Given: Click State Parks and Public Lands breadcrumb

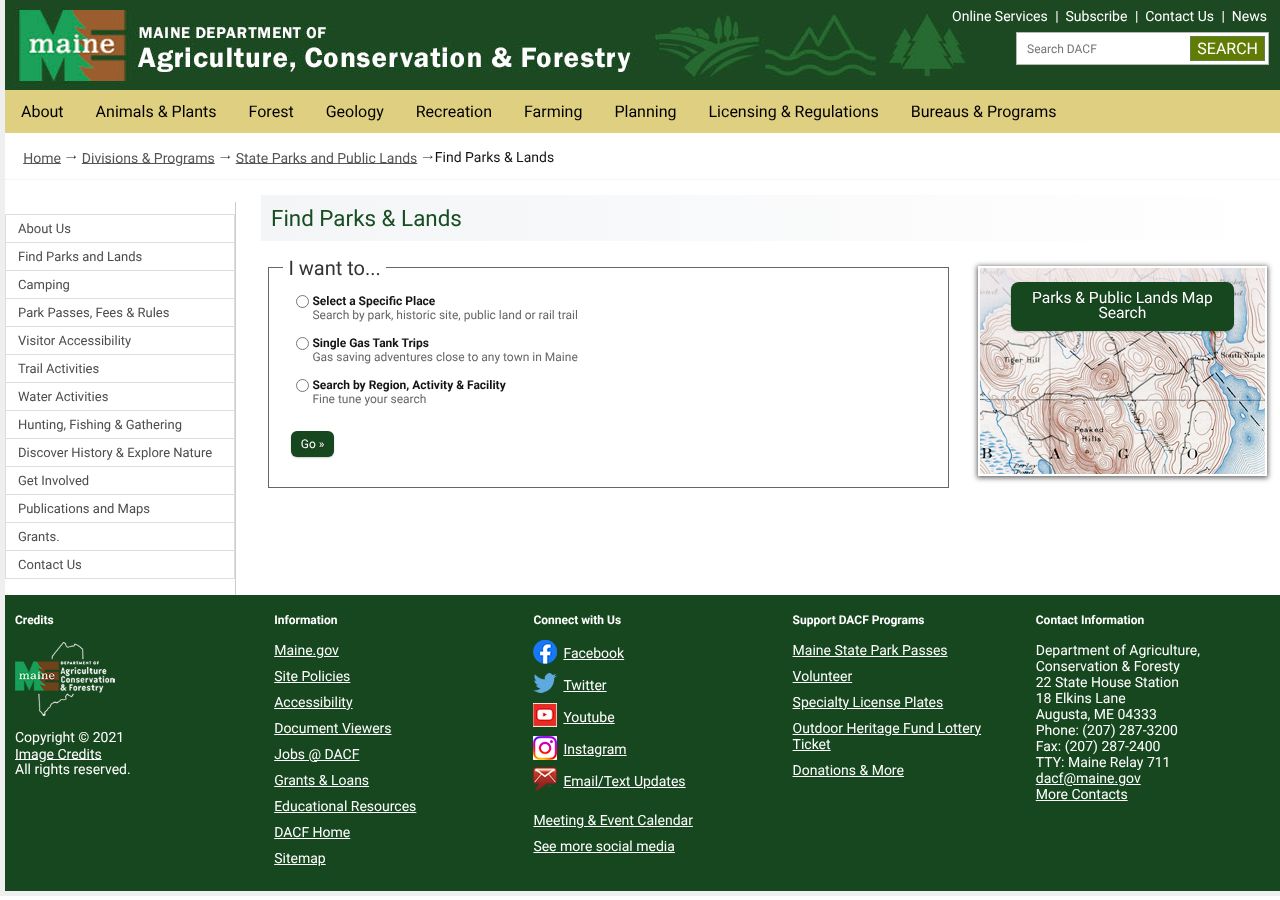Looking at the screenshot, I should click(x=326, y=158).
